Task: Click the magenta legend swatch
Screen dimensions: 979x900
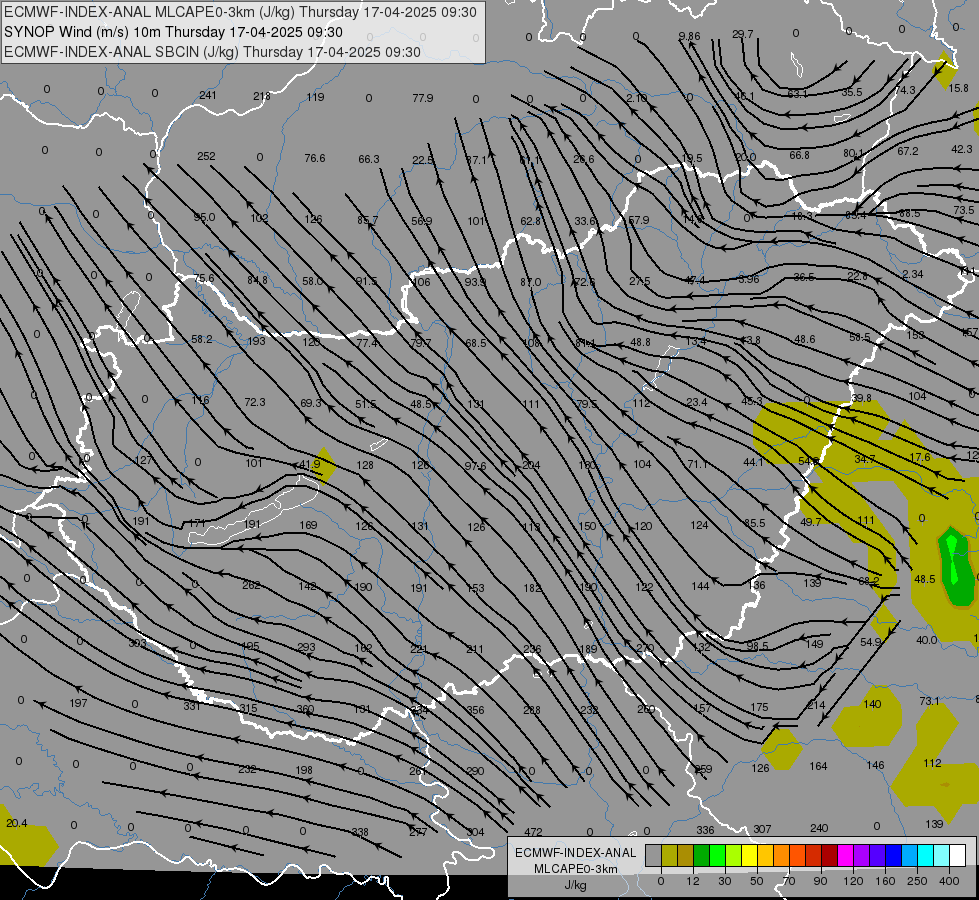Action: 846,855
